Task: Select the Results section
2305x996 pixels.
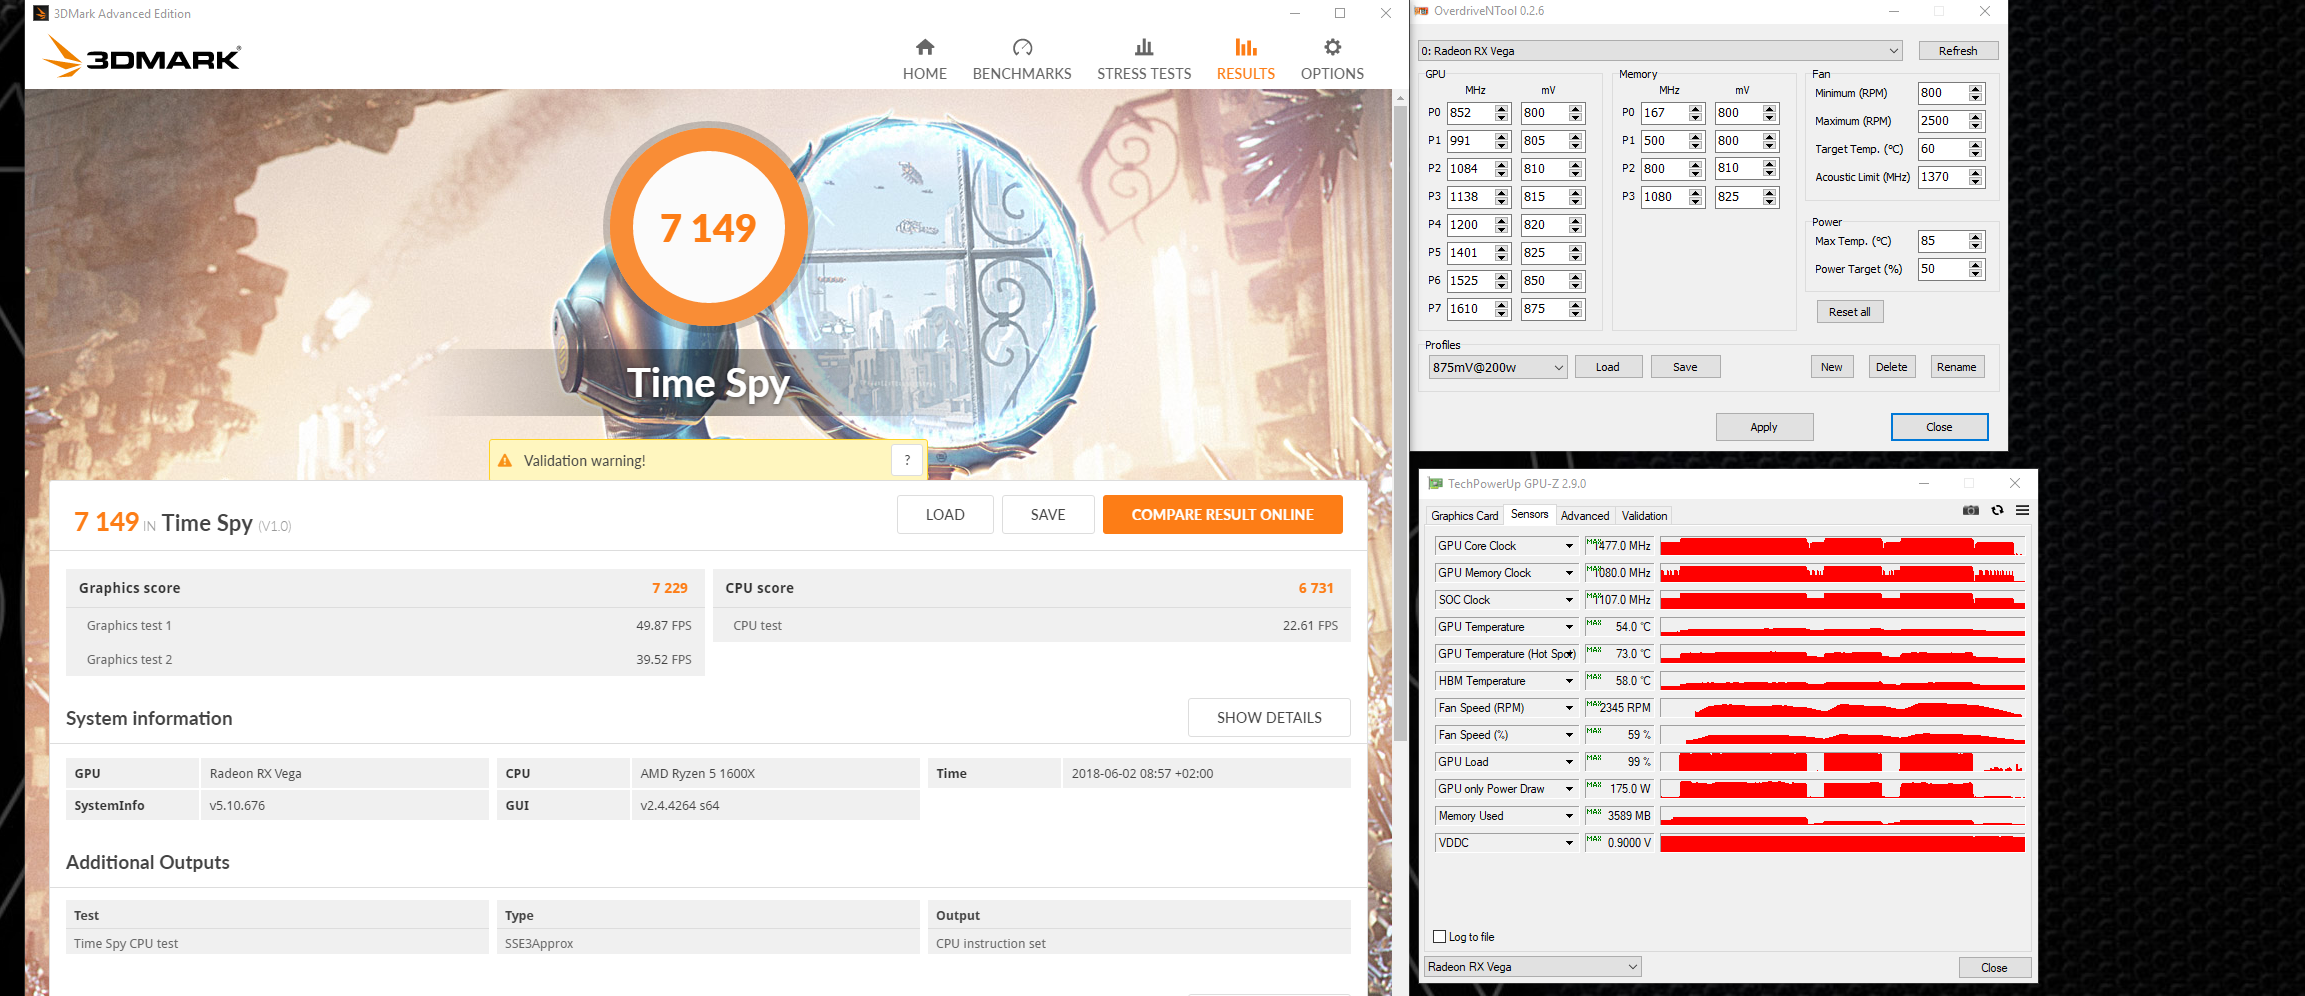Action: (1245, 60)
